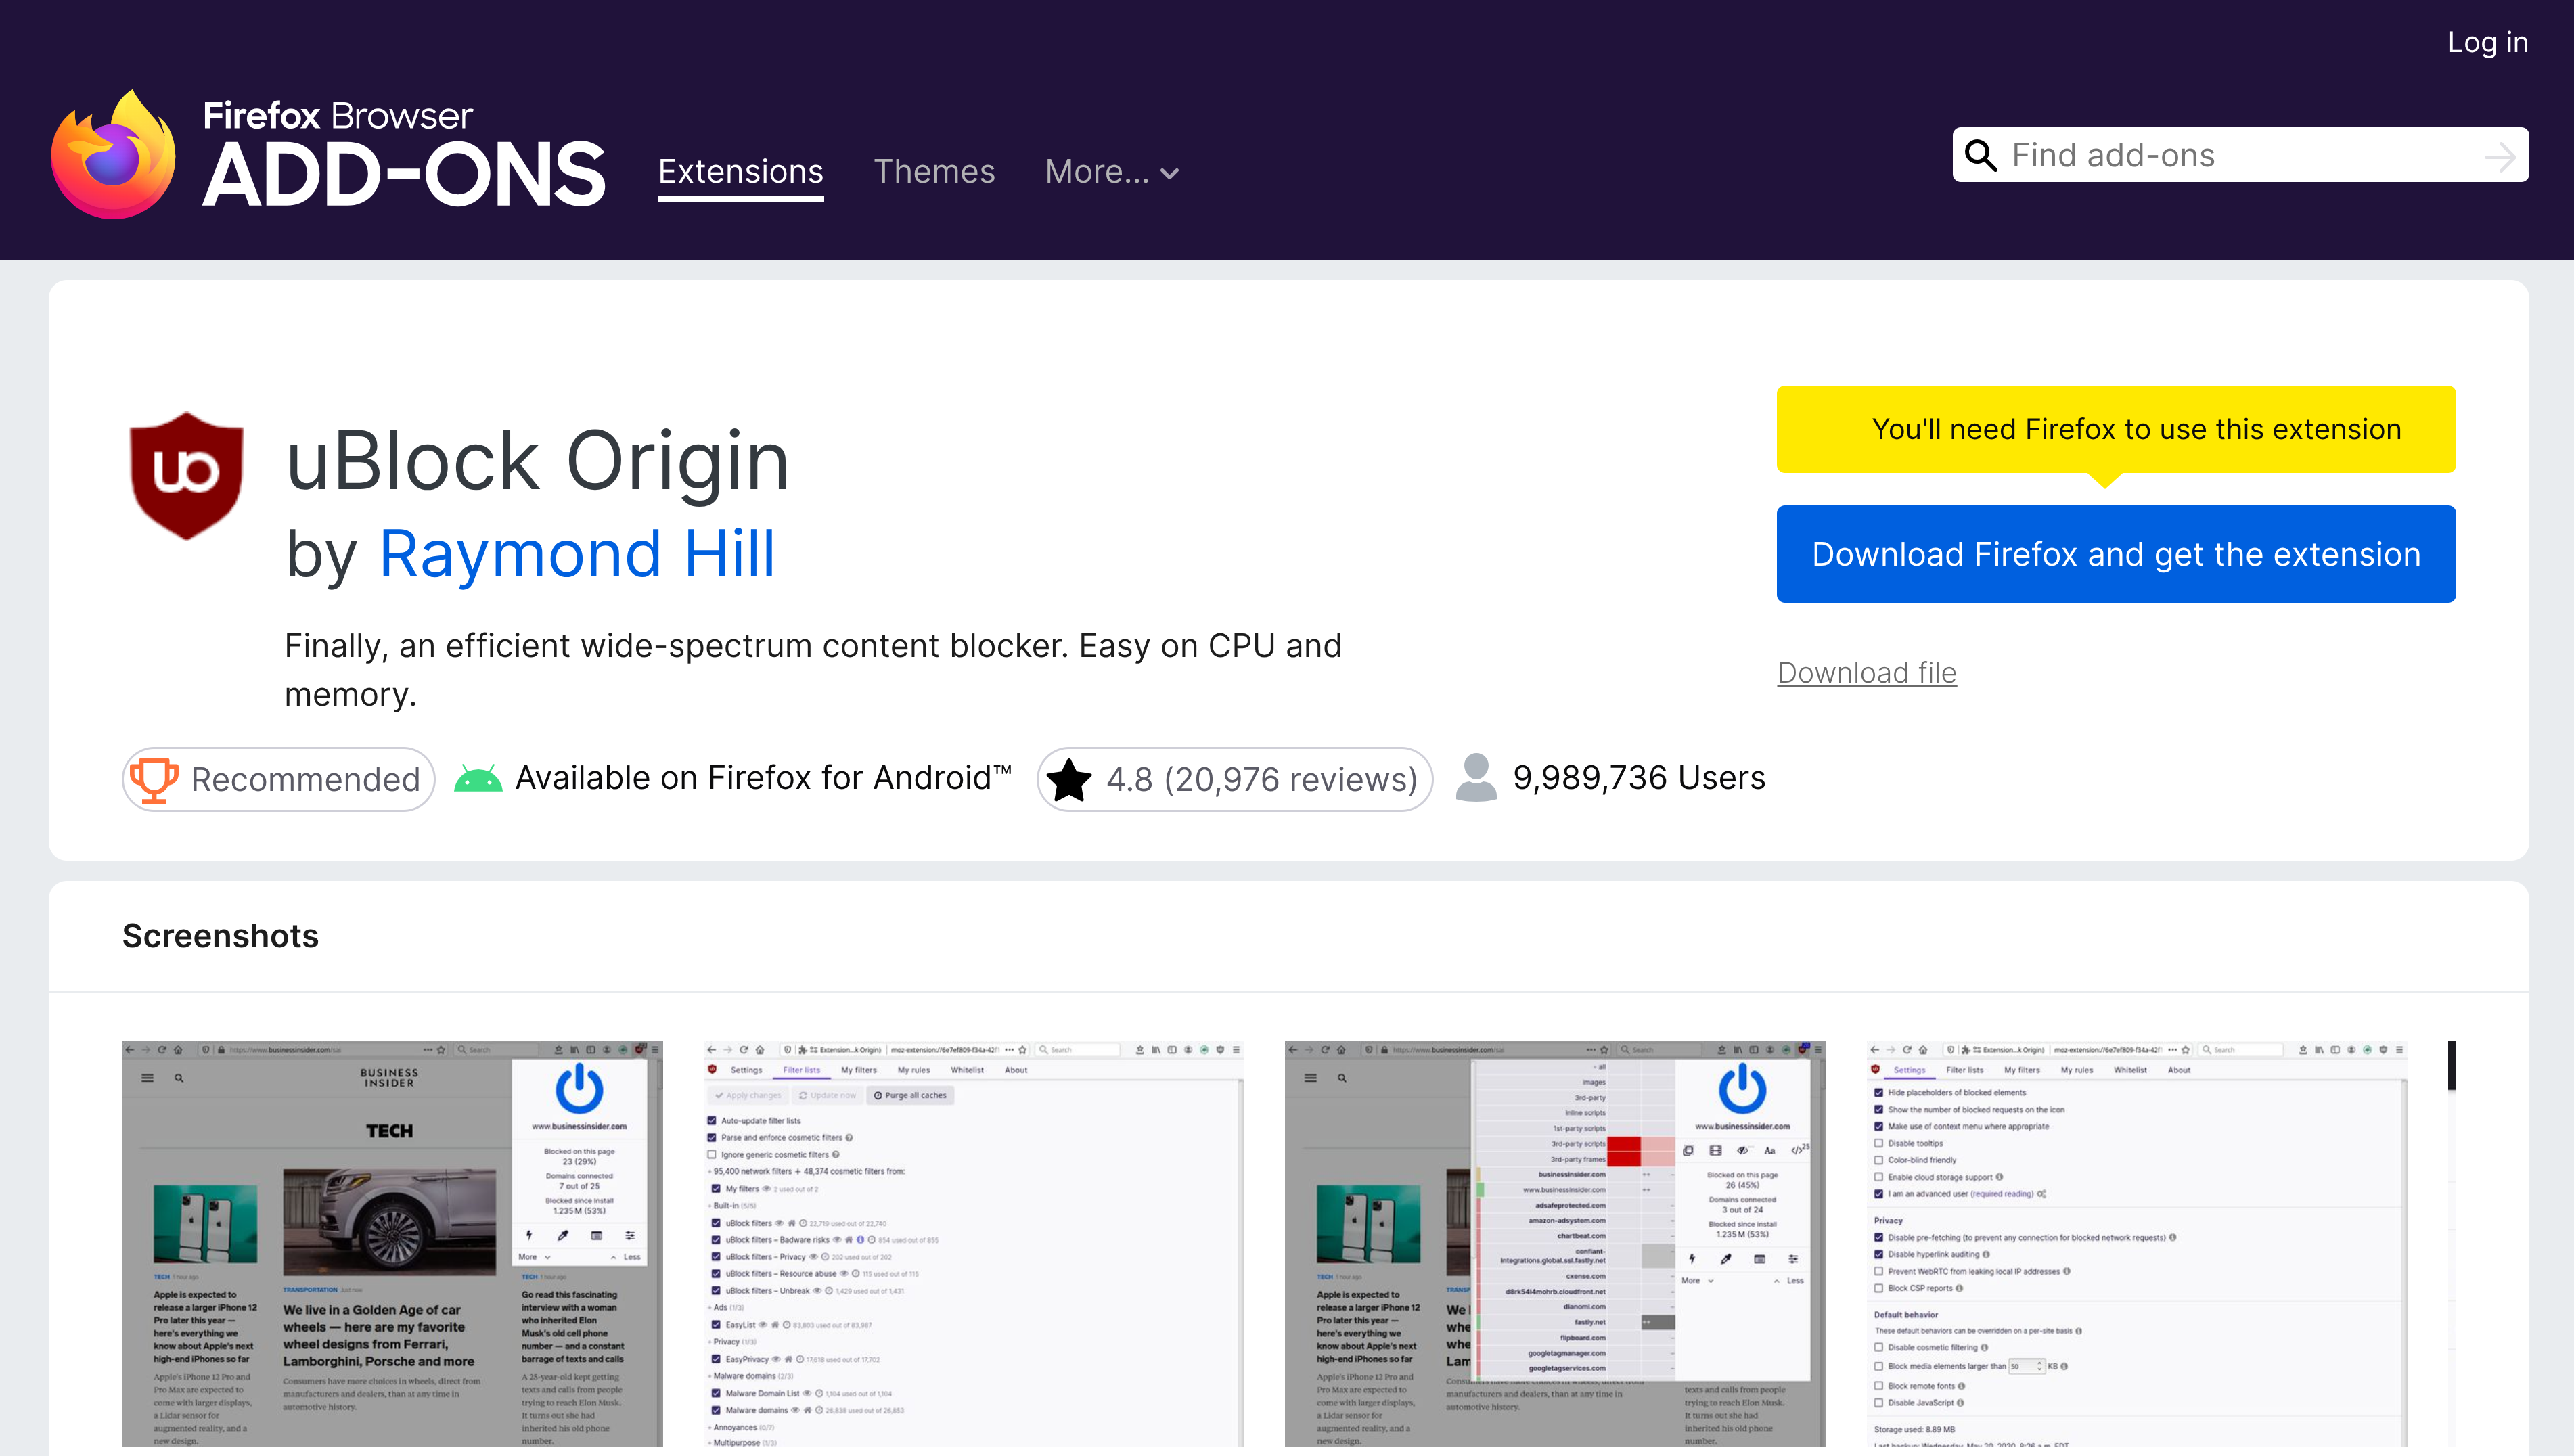Open the 4.8 (20,976 reviews) rating link

pyautogui.click(x=1234, y=779)
